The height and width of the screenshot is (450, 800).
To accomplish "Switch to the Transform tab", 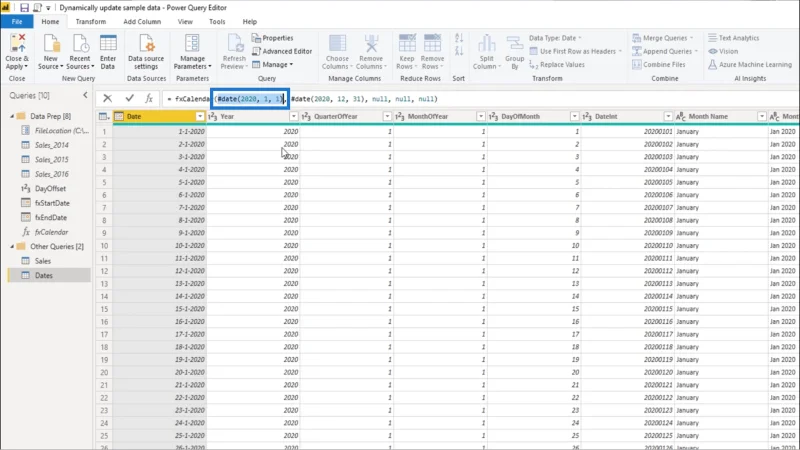I will (91, 21).
